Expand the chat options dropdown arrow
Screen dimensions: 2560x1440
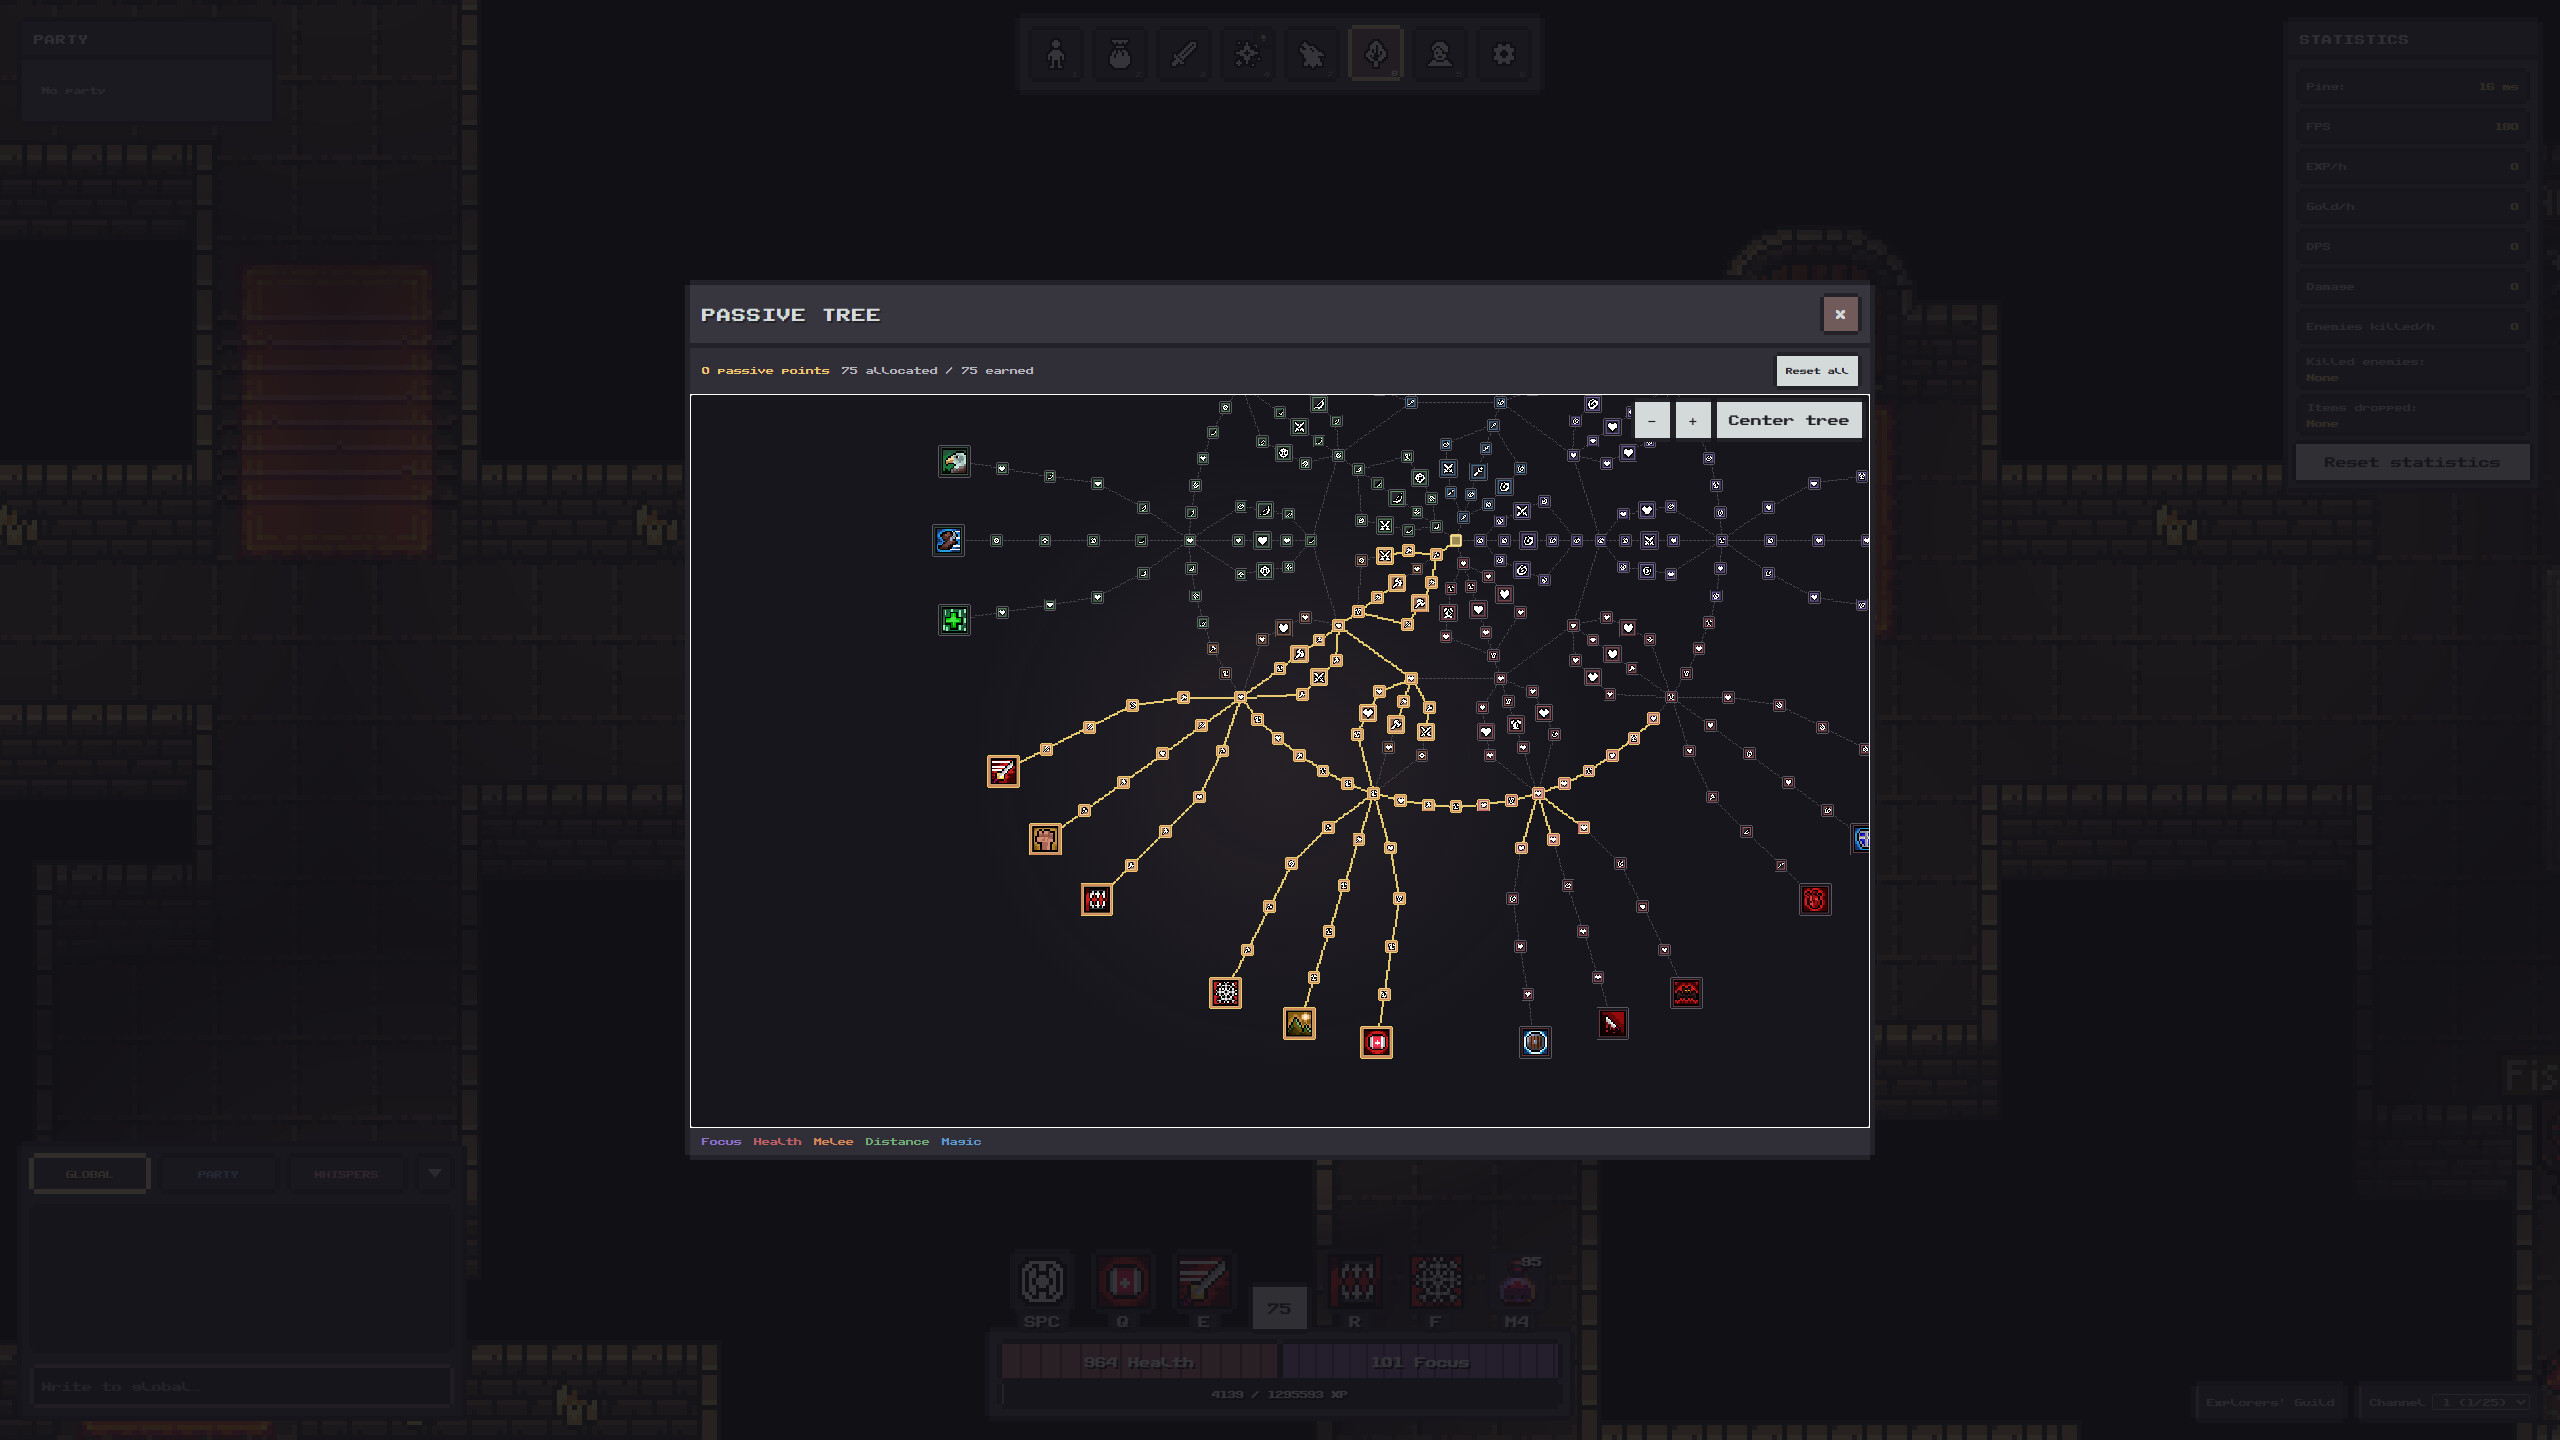tap(435, 1174)
